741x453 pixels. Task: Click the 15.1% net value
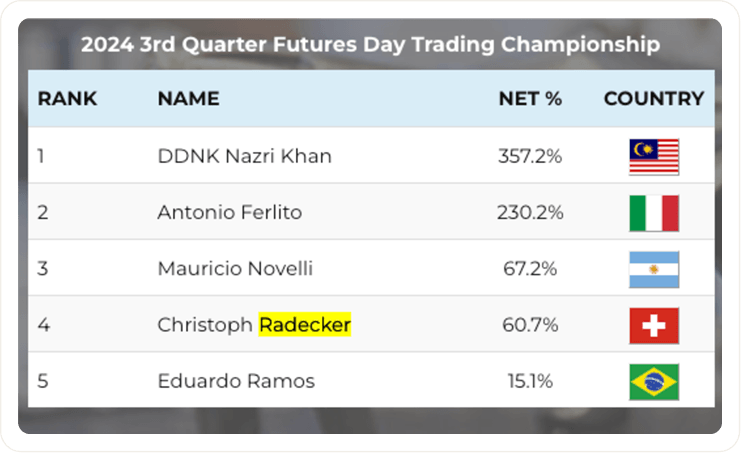(x=535, y=381)
